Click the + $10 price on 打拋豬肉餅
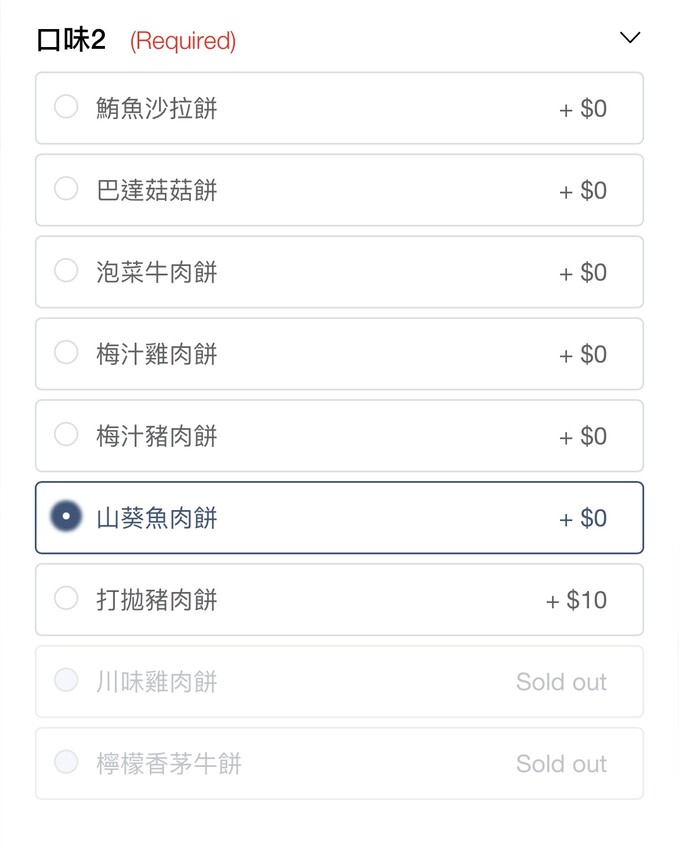 (576, 600)
